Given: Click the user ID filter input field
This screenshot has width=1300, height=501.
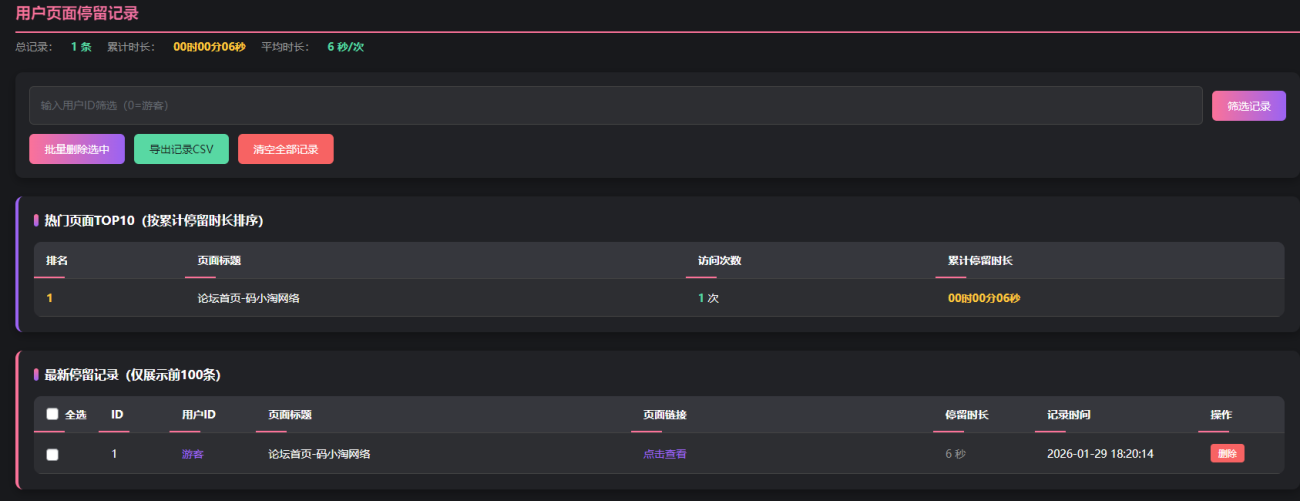Looking at the screenshot, I should (x=615, y=105).
